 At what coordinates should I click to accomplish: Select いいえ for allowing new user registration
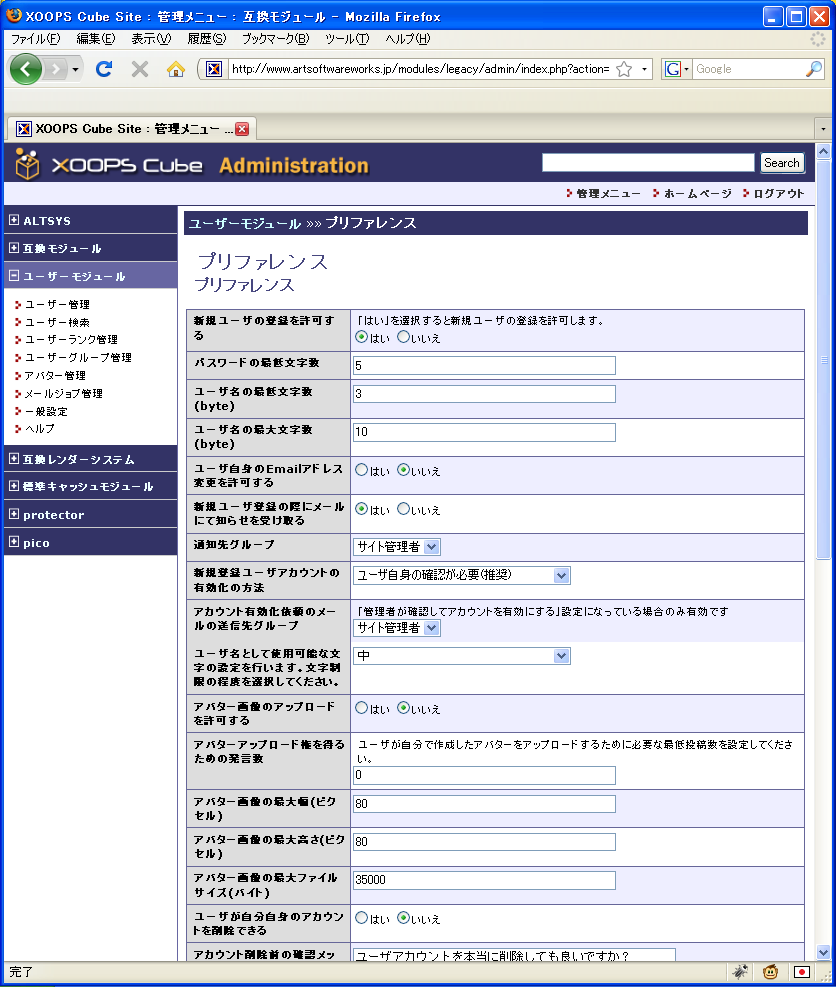tap(404, 337)
